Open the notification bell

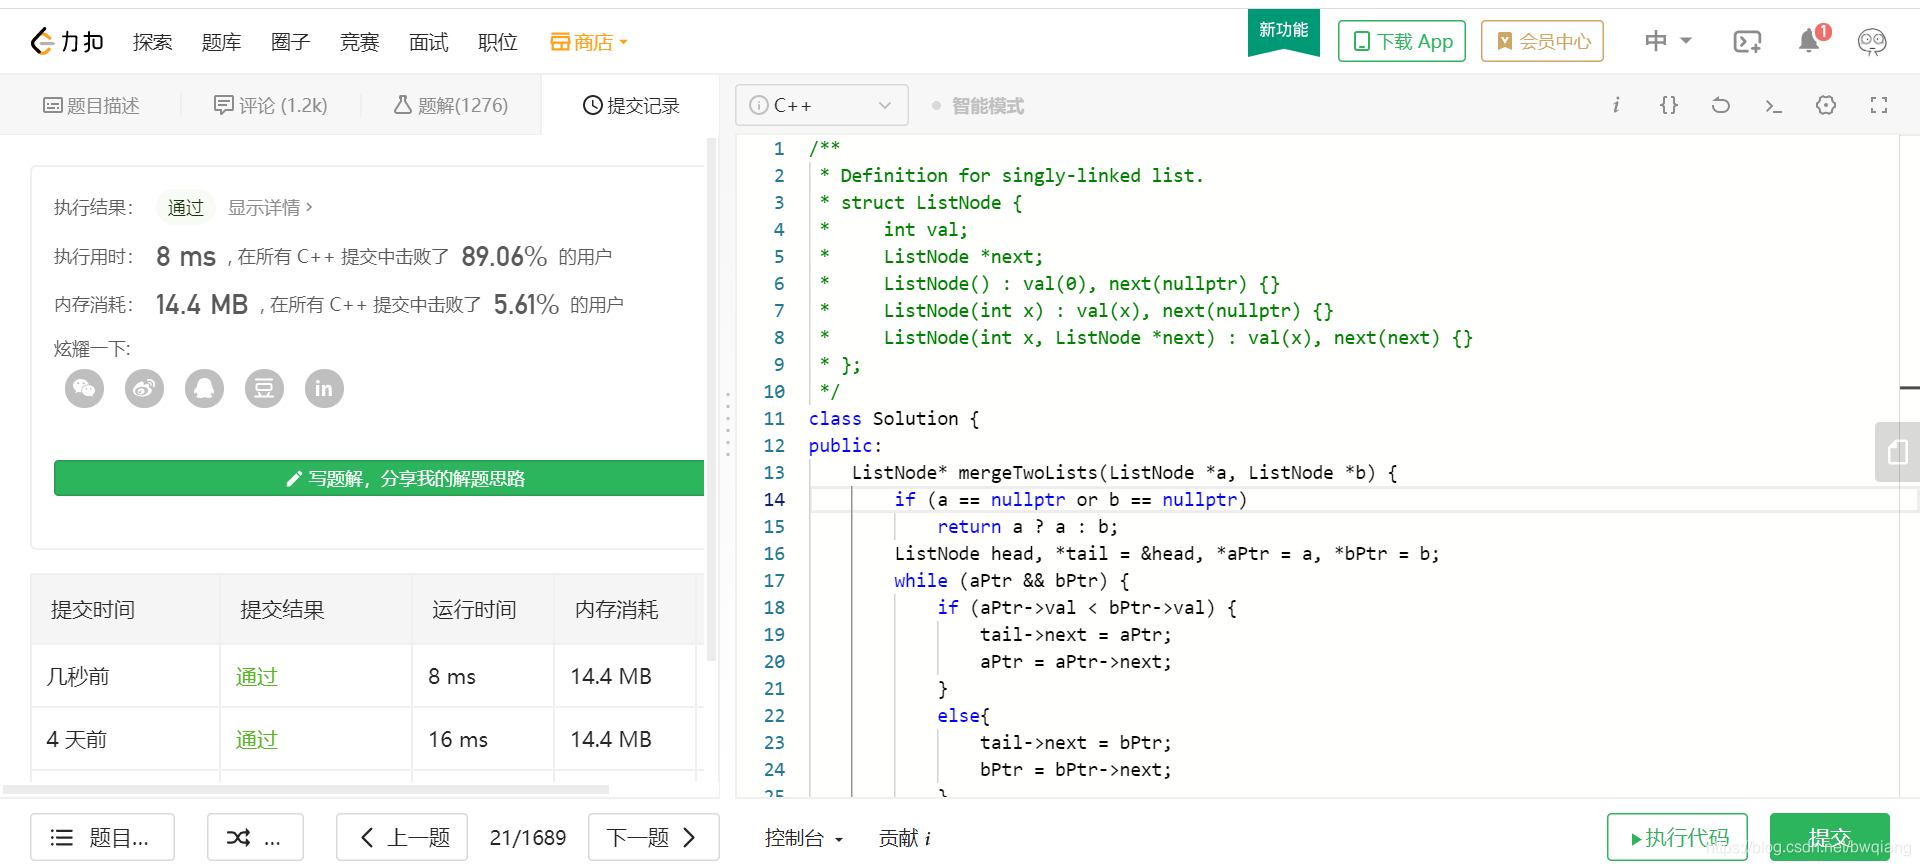[1809, 41]
